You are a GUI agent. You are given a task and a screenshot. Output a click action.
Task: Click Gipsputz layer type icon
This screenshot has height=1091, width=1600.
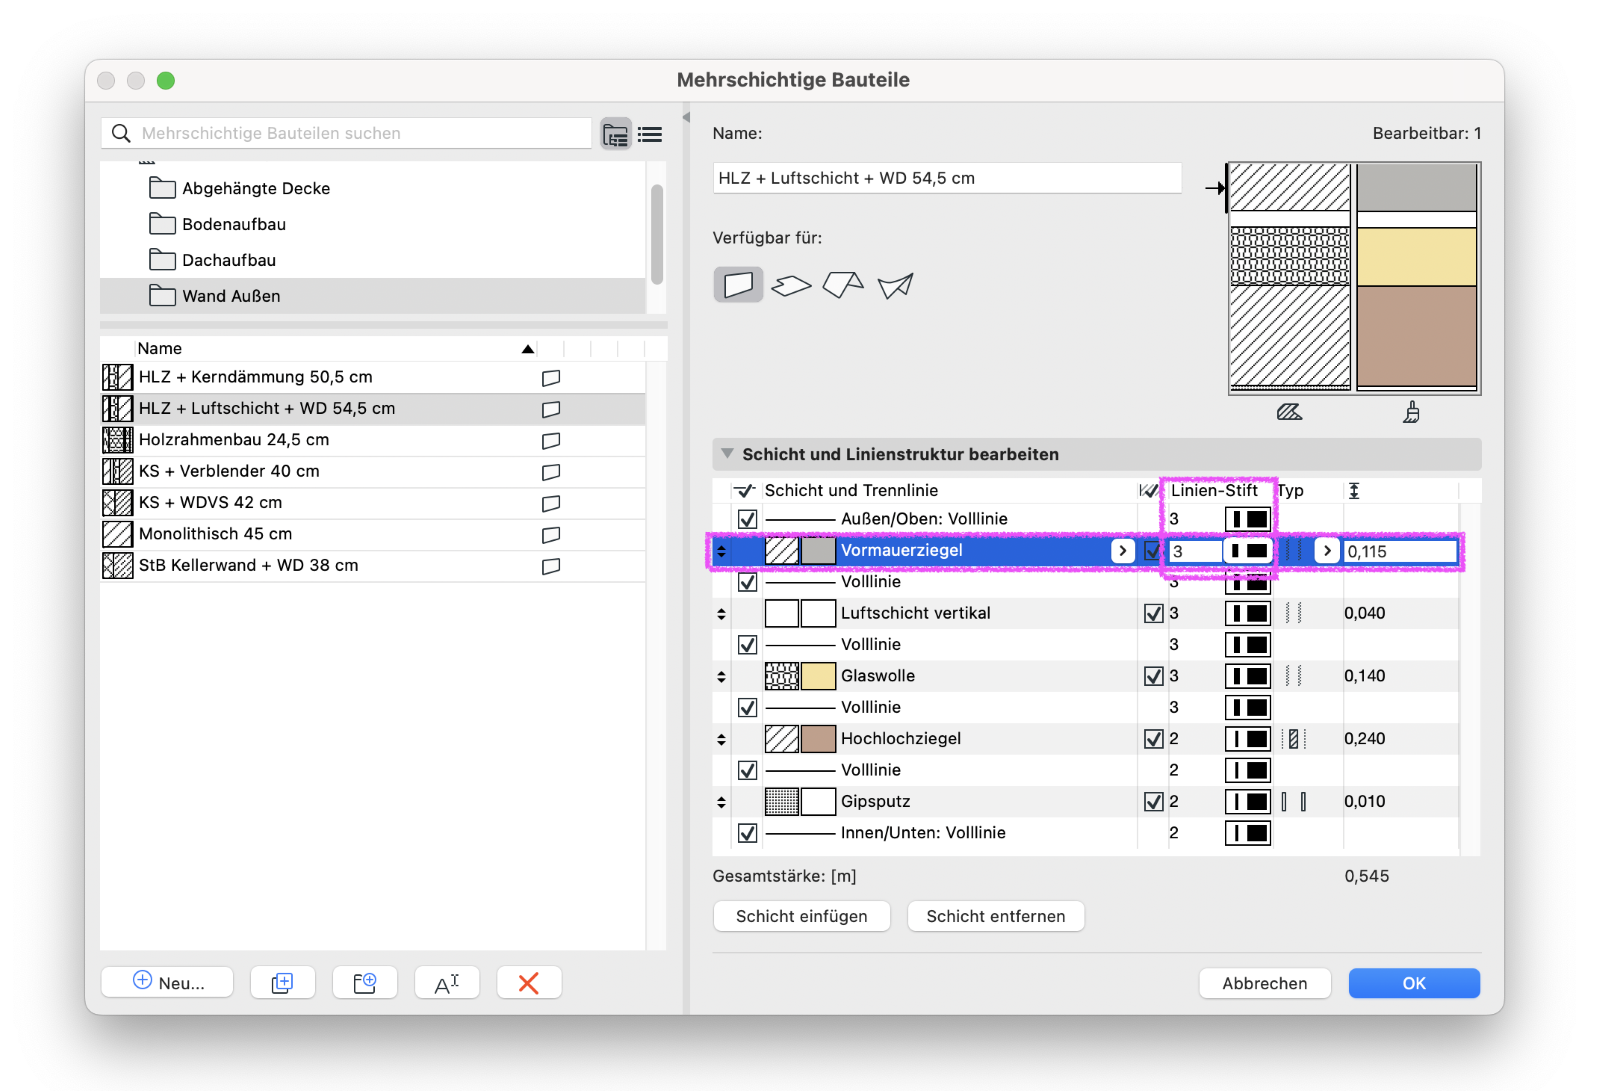click(1294, 802)
